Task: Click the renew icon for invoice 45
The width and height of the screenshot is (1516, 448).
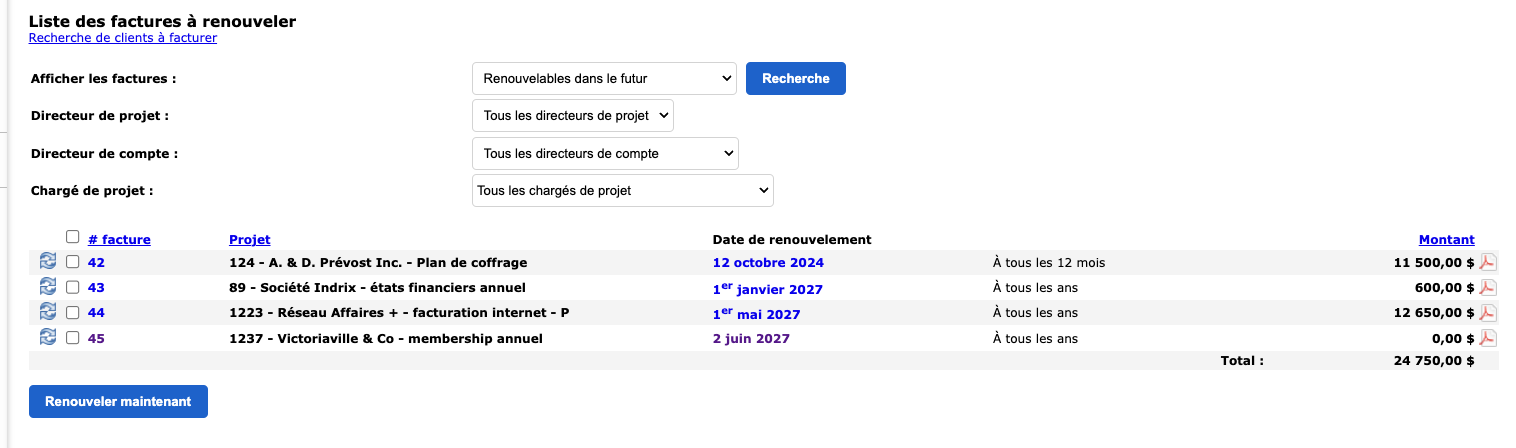Action: (x=48, y=338)
